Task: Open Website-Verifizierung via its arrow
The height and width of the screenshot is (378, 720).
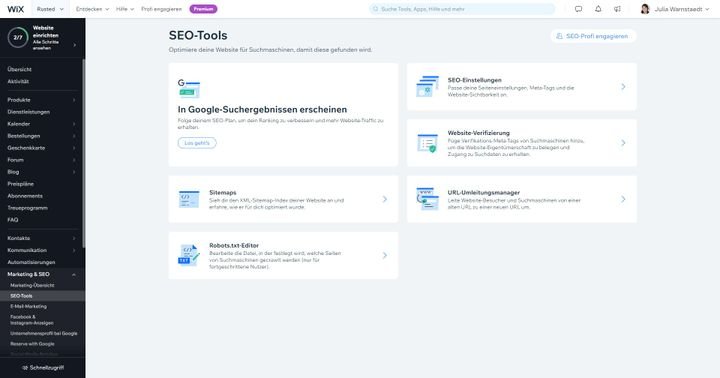Action: [x=623, y=143]
